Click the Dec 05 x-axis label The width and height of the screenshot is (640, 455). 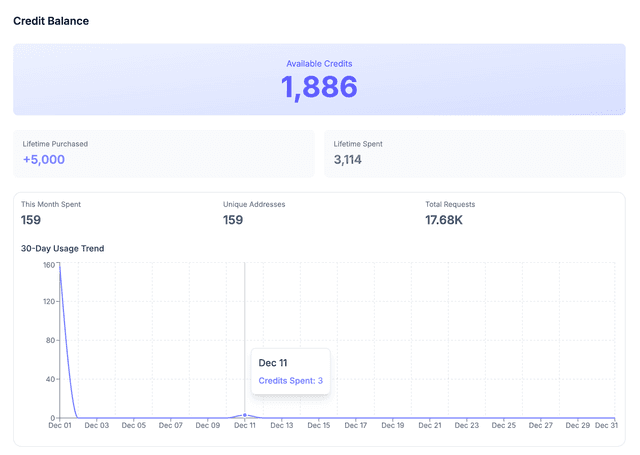(x=134, y=425)
